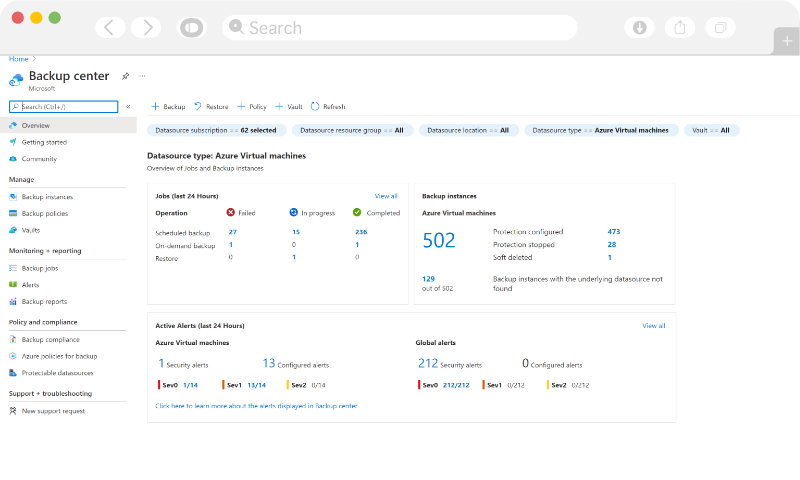Viewport: 800px width, 480px height.
Task: Click View all in the Jobs card
Action: 386,196
